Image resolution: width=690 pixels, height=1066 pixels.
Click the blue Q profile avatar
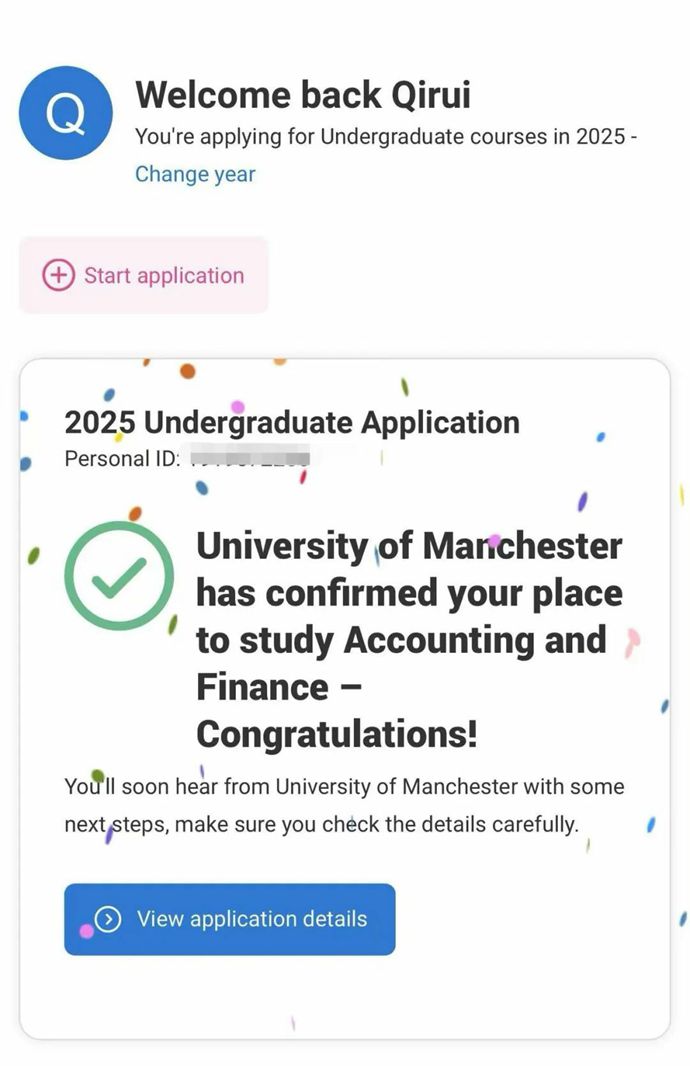click(x=66, y=112)
